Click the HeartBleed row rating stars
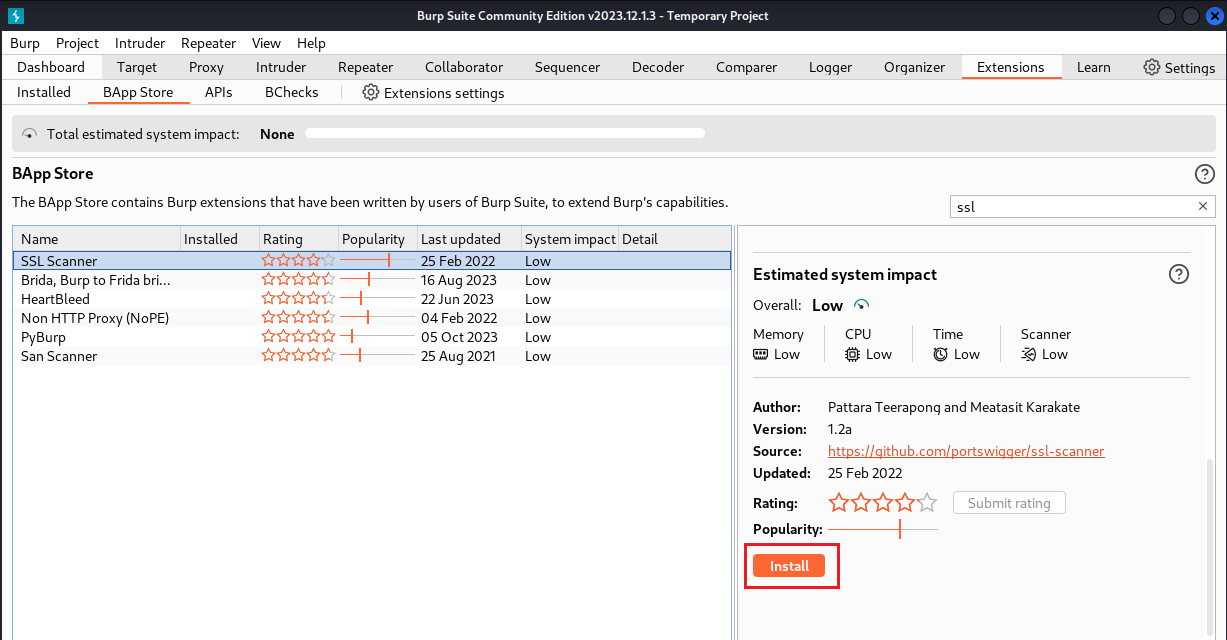The width and height of the screenshot is (1227, 640). (x=299, y=299)
